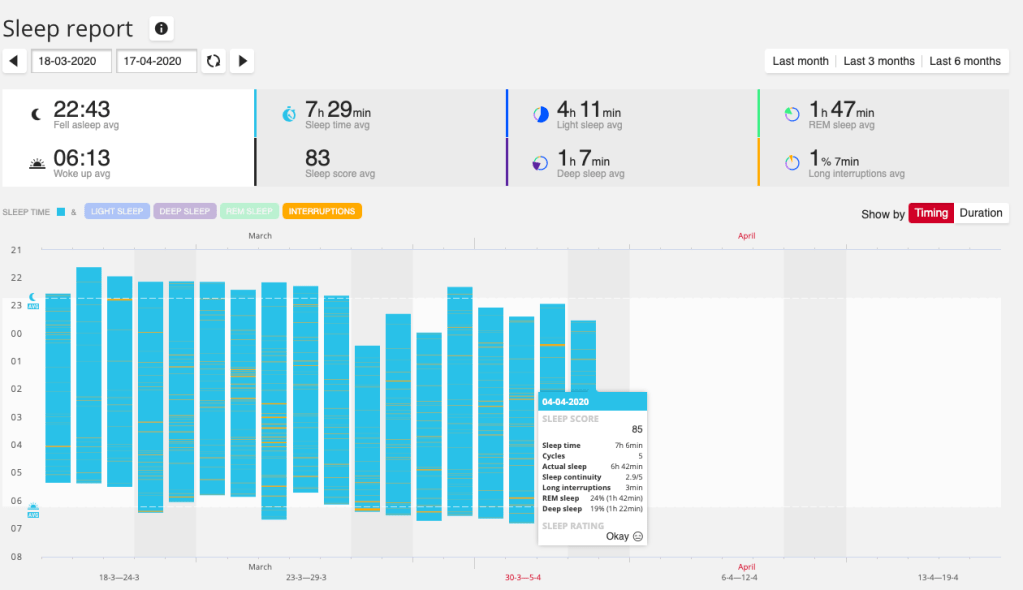The image size is (1023, 590).
Task: Go to previous date range arrow
Action: [x=14, y=61]
